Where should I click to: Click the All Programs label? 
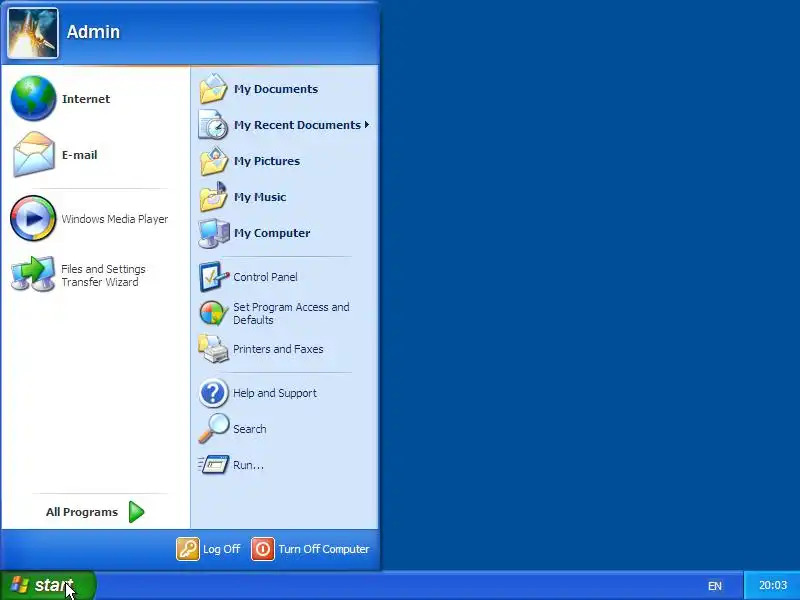coord(82,512)
